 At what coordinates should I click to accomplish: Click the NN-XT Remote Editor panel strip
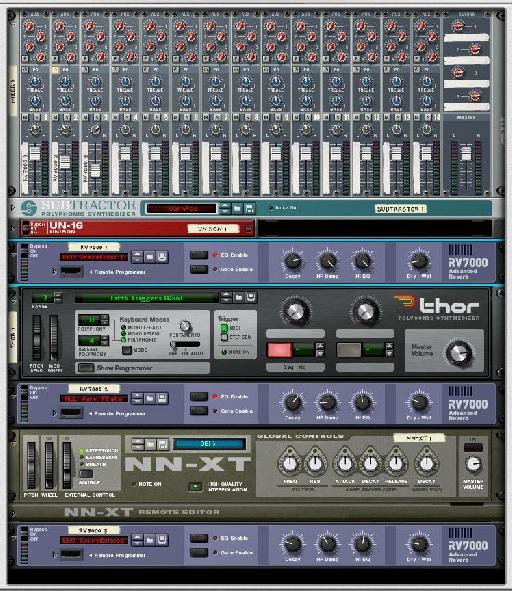[256, 512]
